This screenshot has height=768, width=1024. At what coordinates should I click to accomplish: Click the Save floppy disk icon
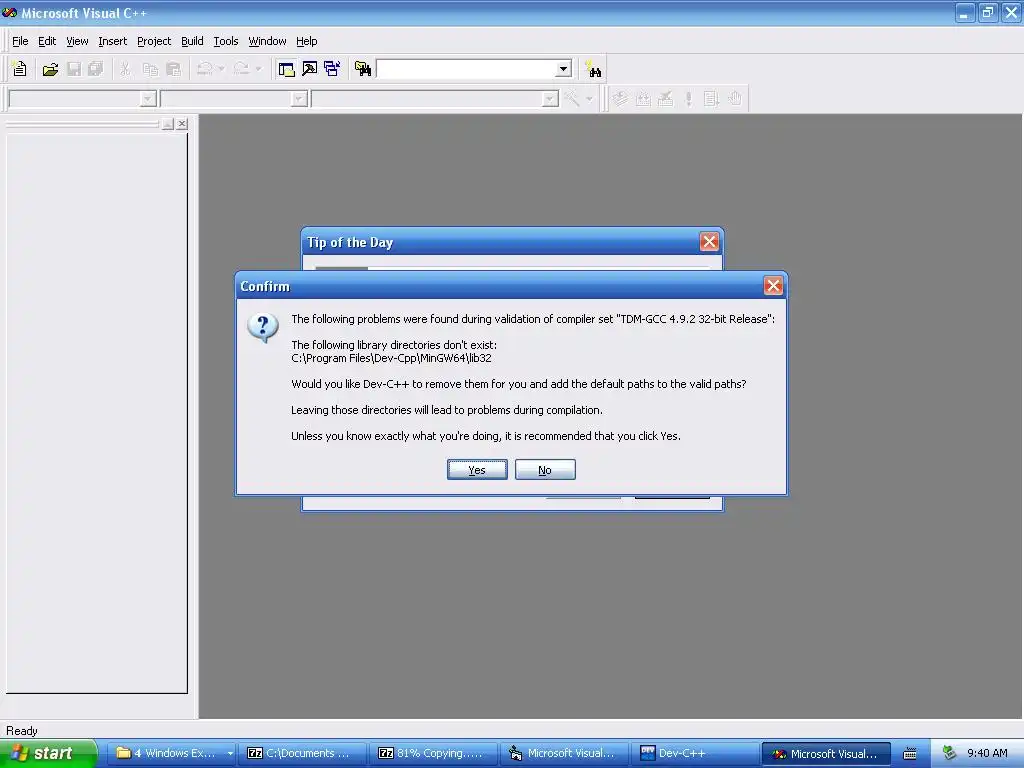74,69
